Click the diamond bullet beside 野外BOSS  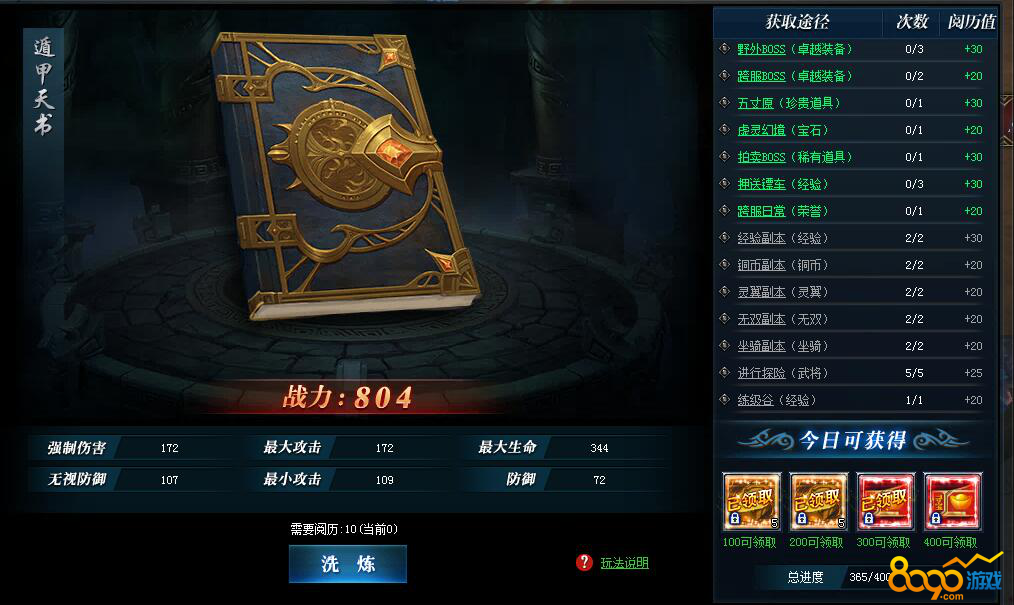(x=725, y=48)
